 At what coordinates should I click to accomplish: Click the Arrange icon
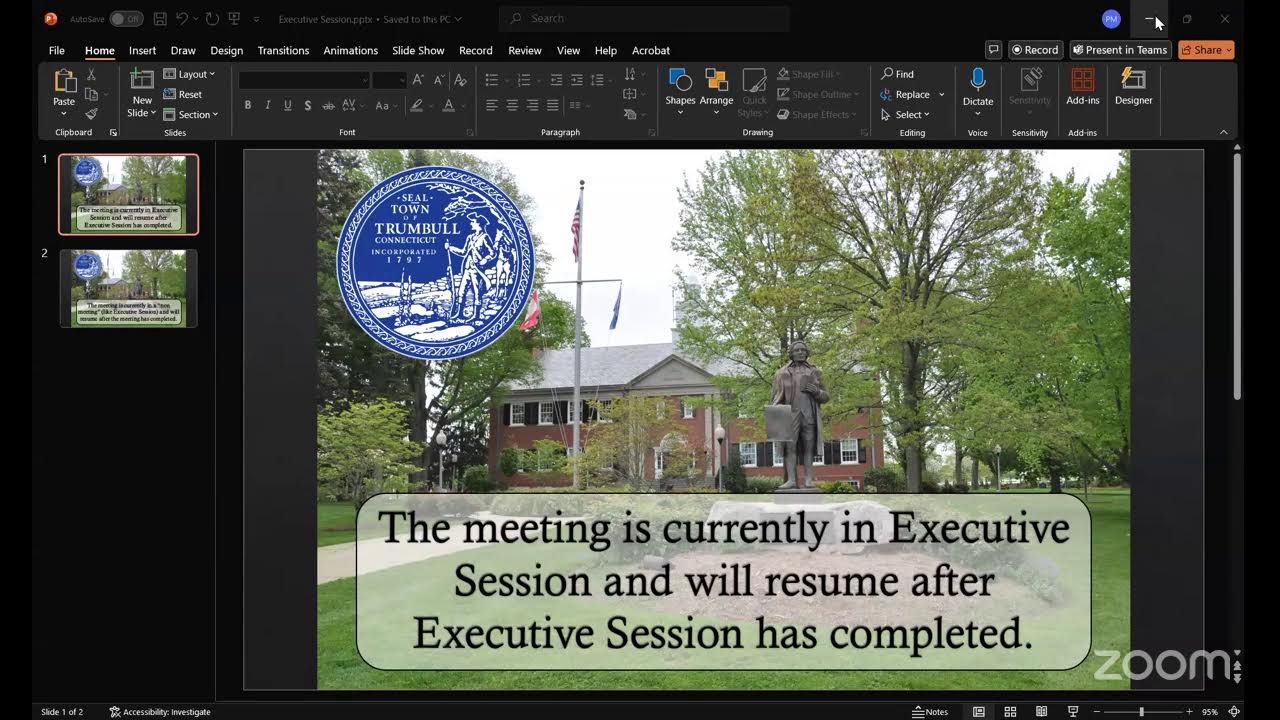[x=716, y=81]
